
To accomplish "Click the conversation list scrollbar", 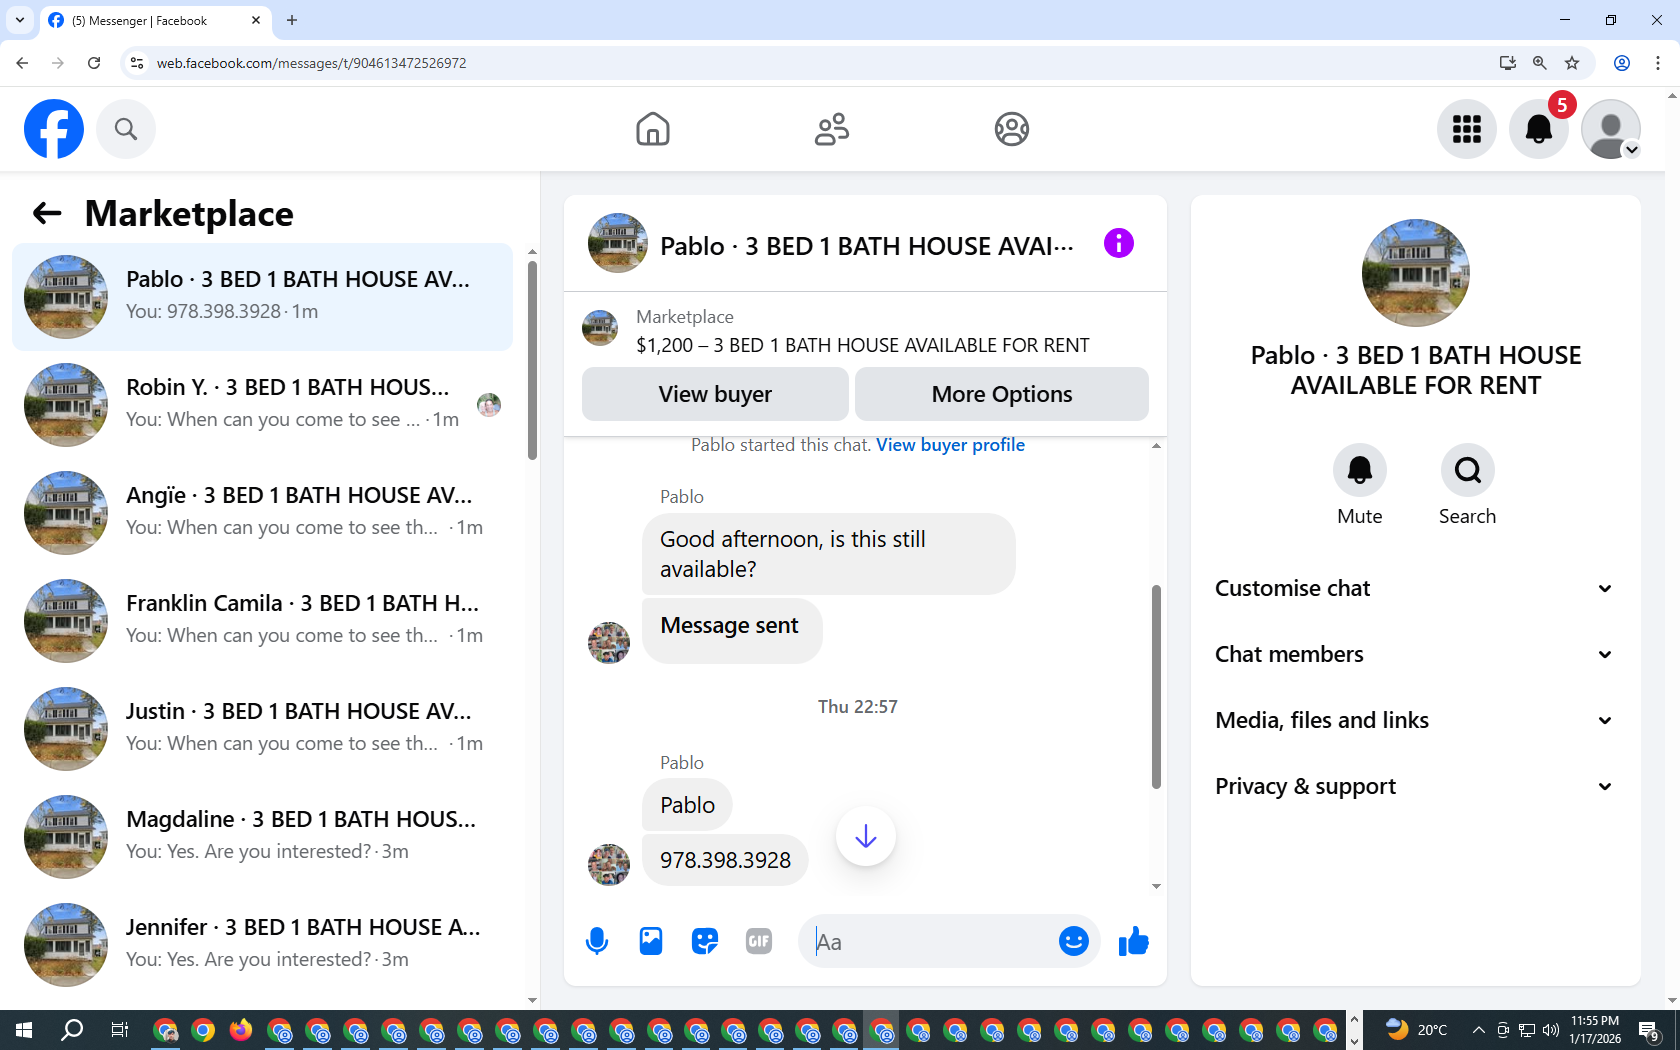I will 532,360.
